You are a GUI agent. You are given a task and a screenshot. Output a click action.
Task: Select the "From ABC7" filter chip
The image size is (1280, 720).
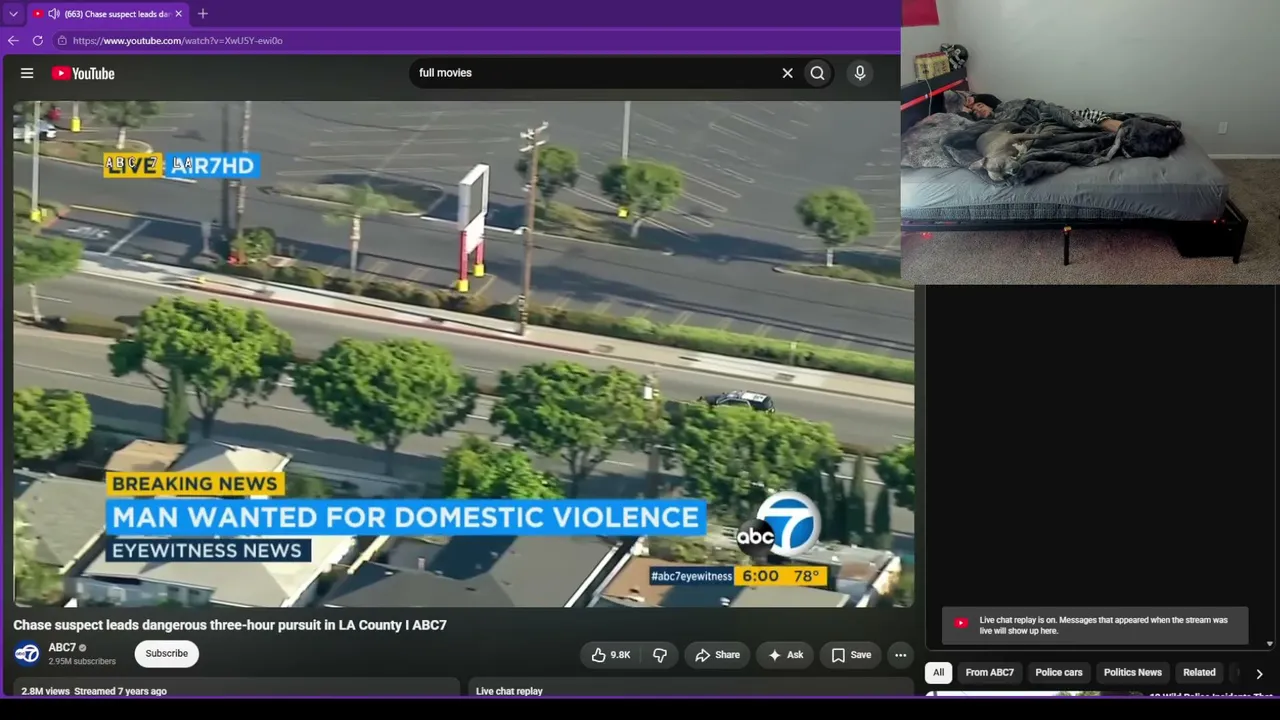pos(990,673)
